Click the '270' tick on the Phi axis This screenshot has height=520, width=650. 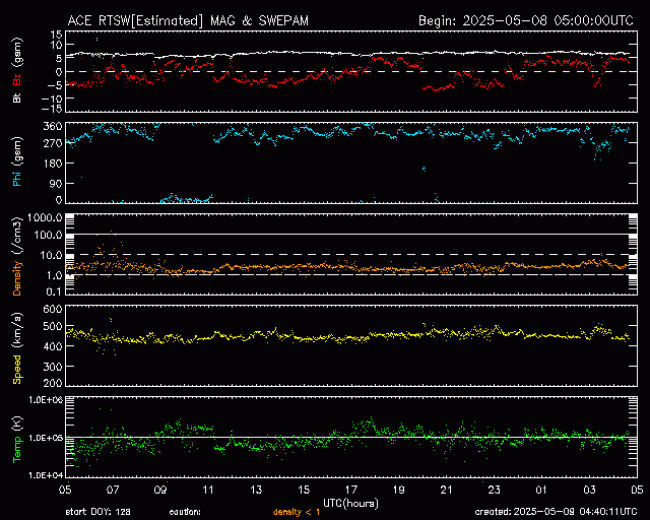(x=53, y=143)
